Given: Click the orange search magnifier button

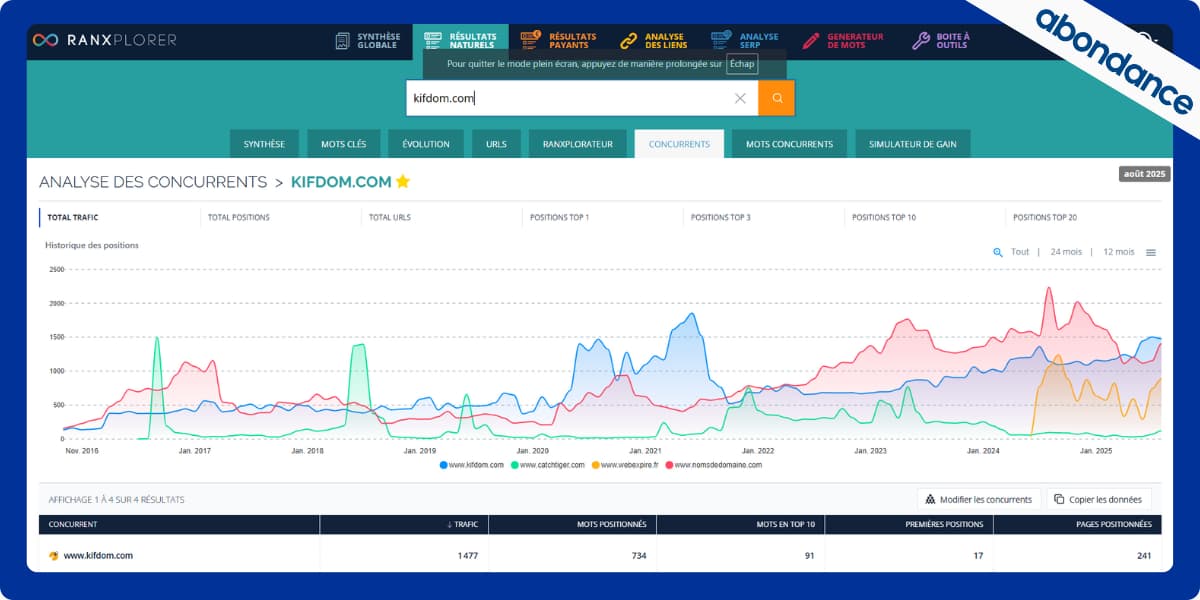Looking at the screenshot, I should coord(776,98).
